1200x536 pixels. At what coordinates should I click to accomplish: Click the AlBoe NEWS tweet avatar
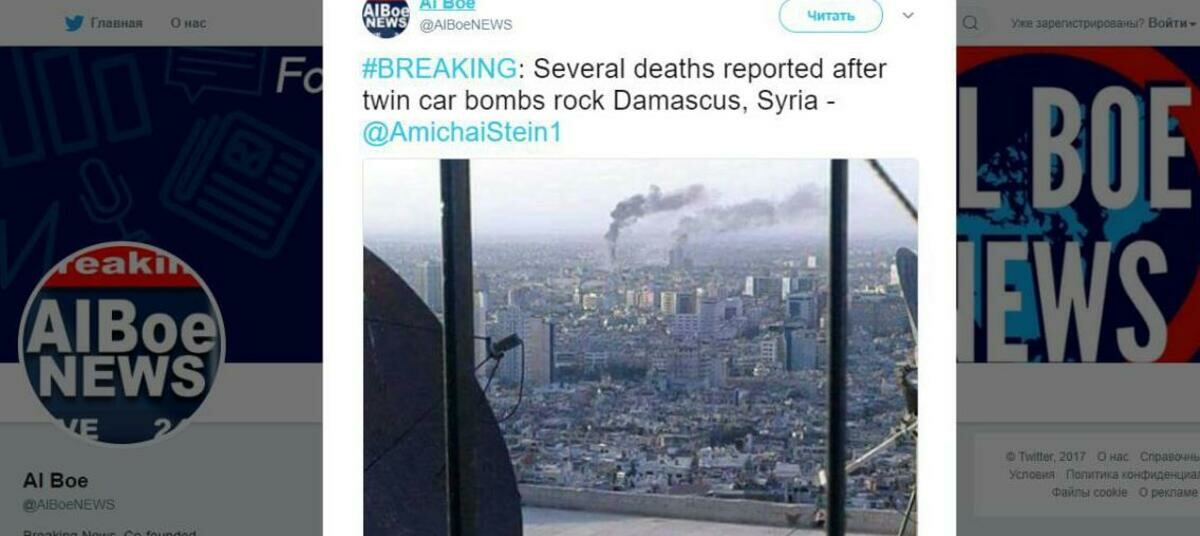[386, 16]
